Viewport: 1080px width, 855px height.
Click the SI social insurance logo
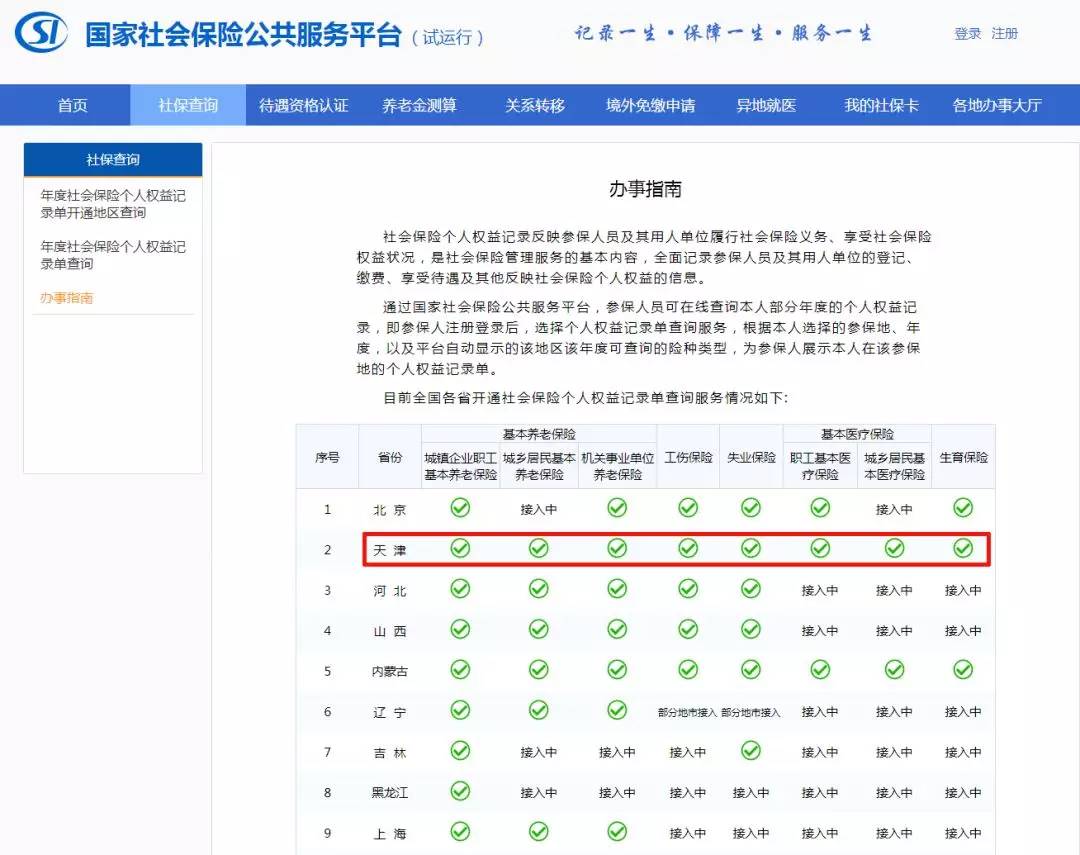tap(41, 34)
